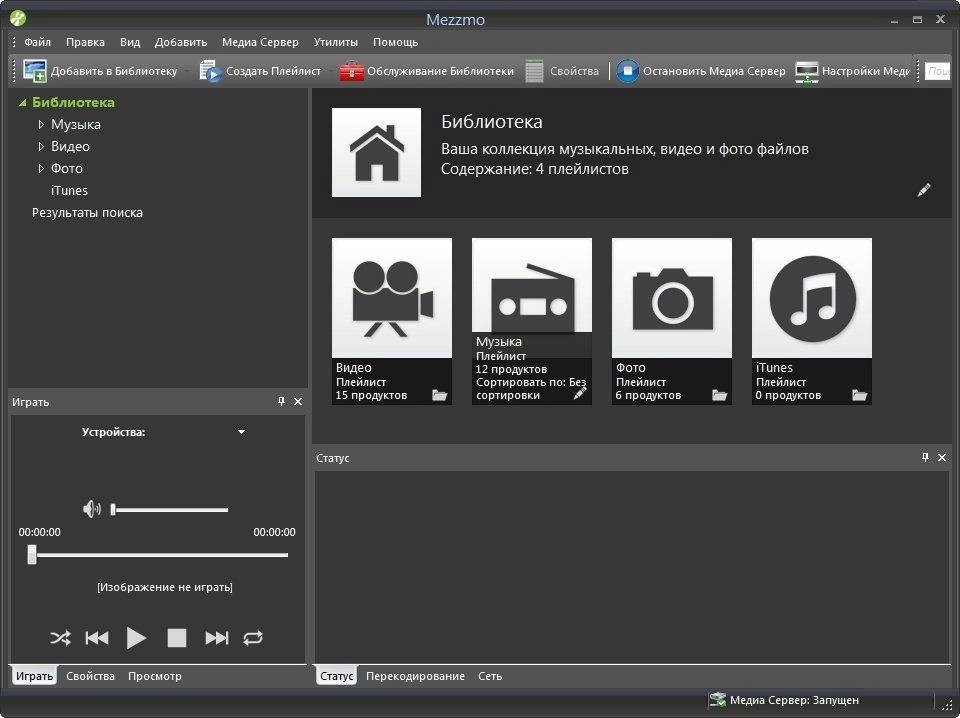Click the media server status icon in the status bar

[717, 700]
